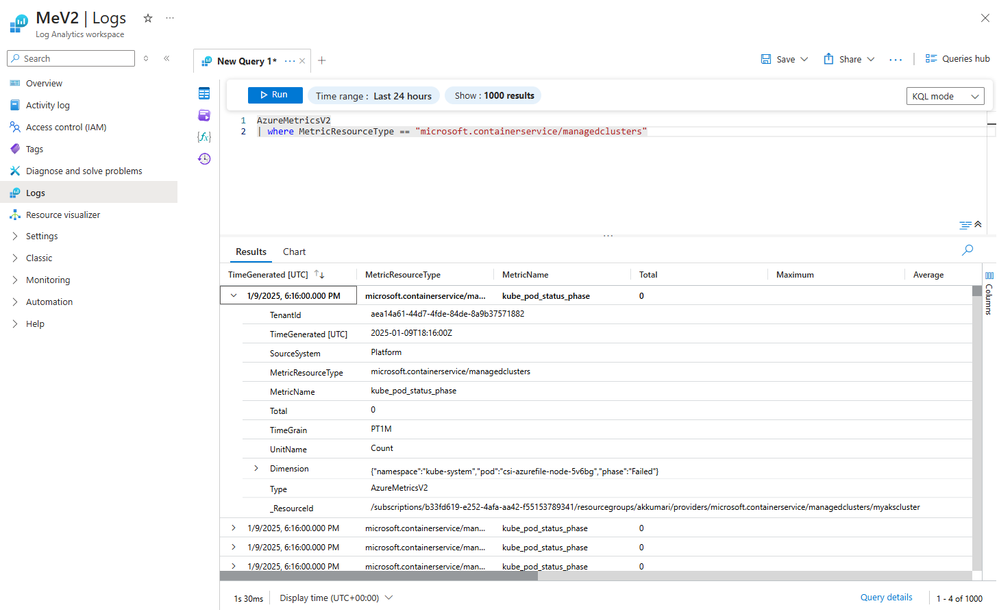Open the saved queries panel icon
Screen dimensions: 999x610
[204, 115]
